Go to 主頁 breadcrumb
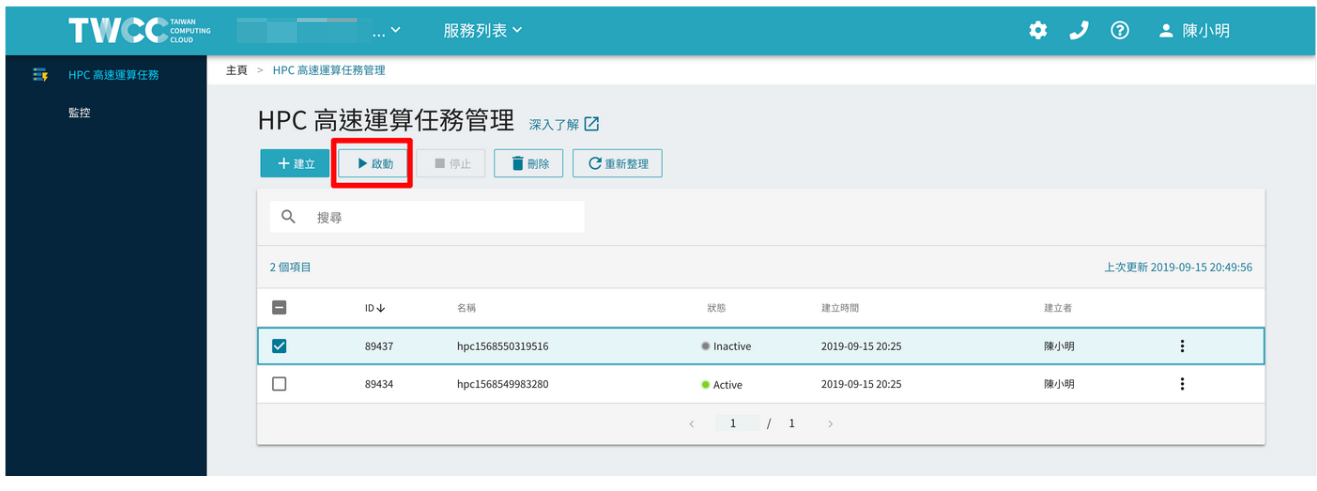1317x491 pixels. coord(237,70)
